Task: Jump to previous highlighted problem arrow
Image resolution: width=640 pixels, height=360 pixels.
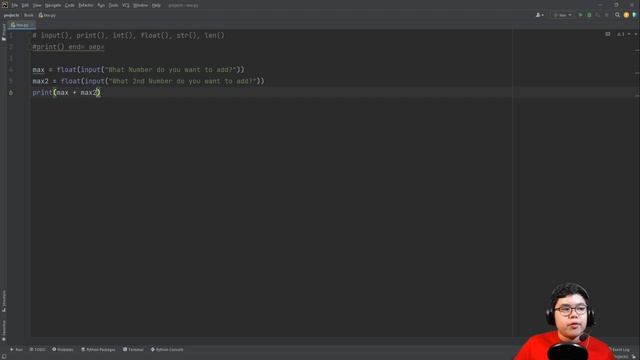Action: [x=629, y=34]
